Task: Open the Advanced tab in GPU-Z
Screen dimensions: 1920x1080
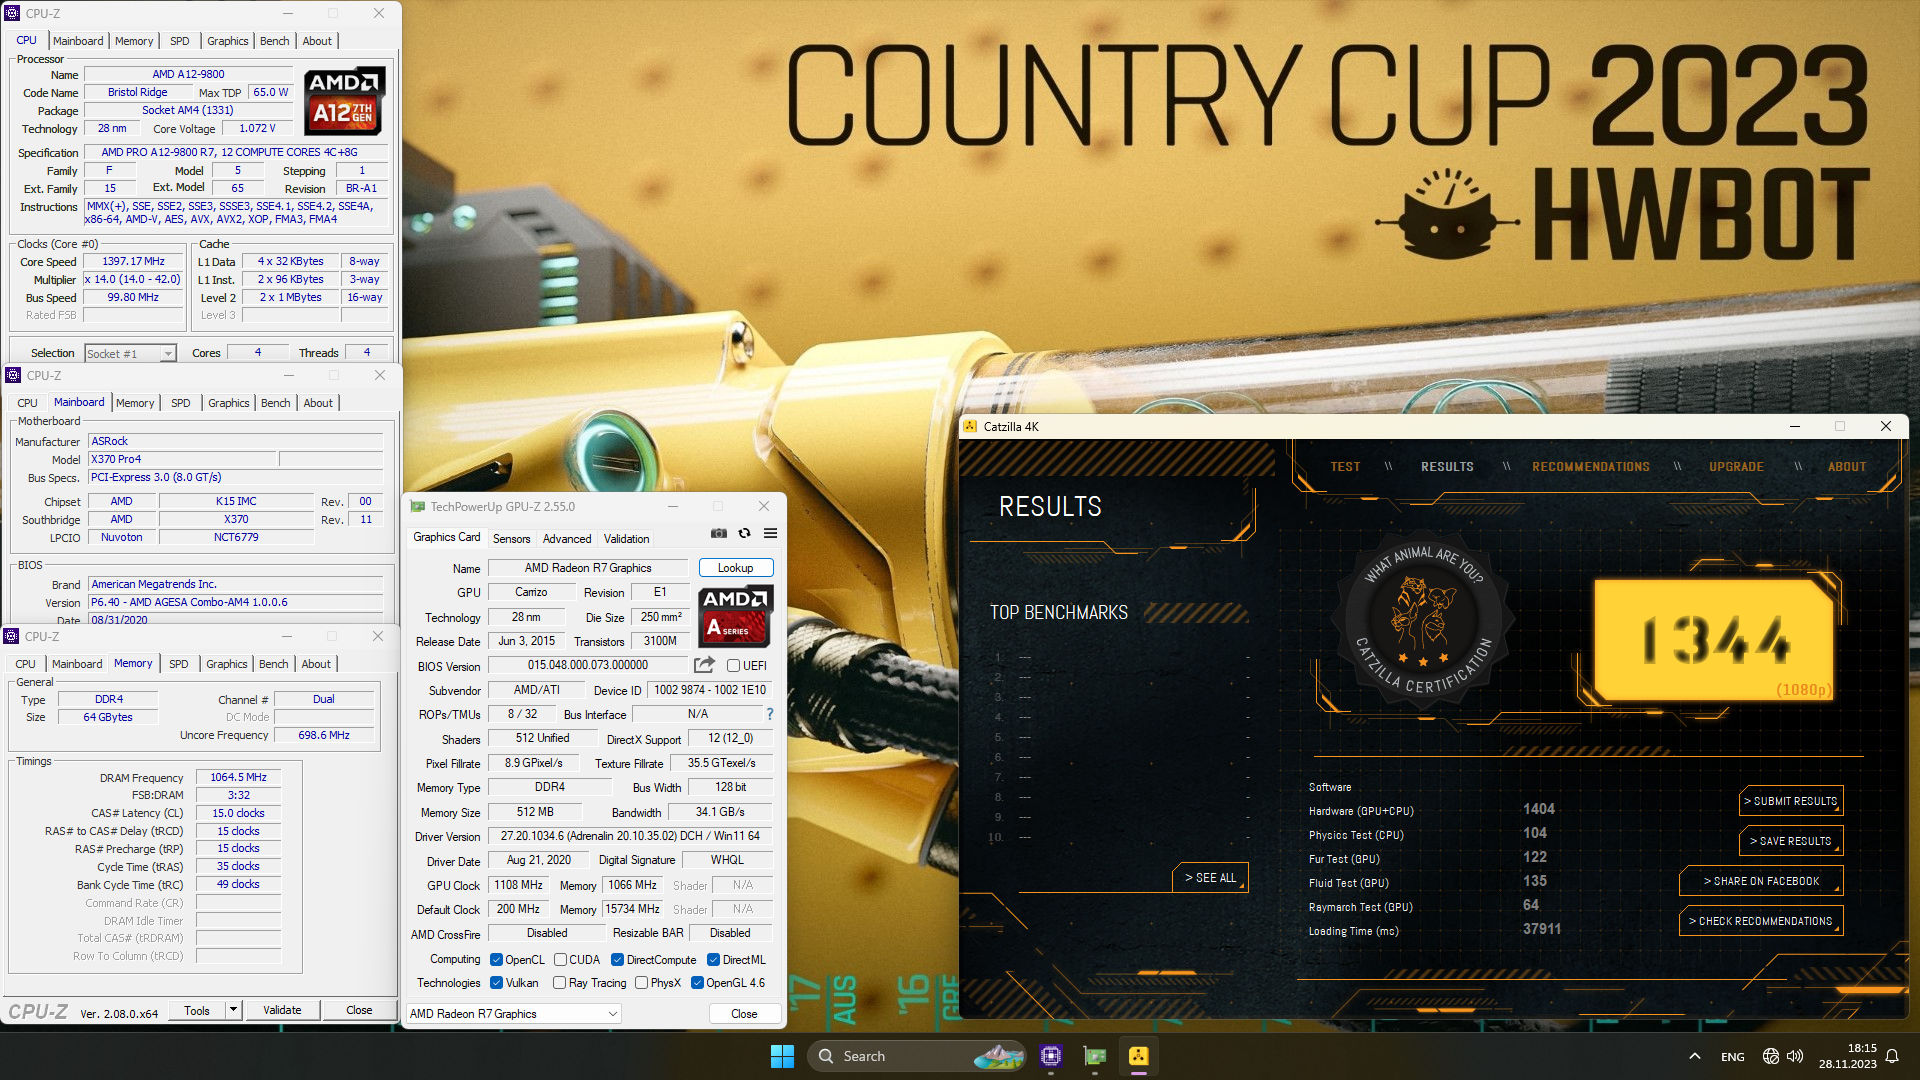Action: click(567, 539)
